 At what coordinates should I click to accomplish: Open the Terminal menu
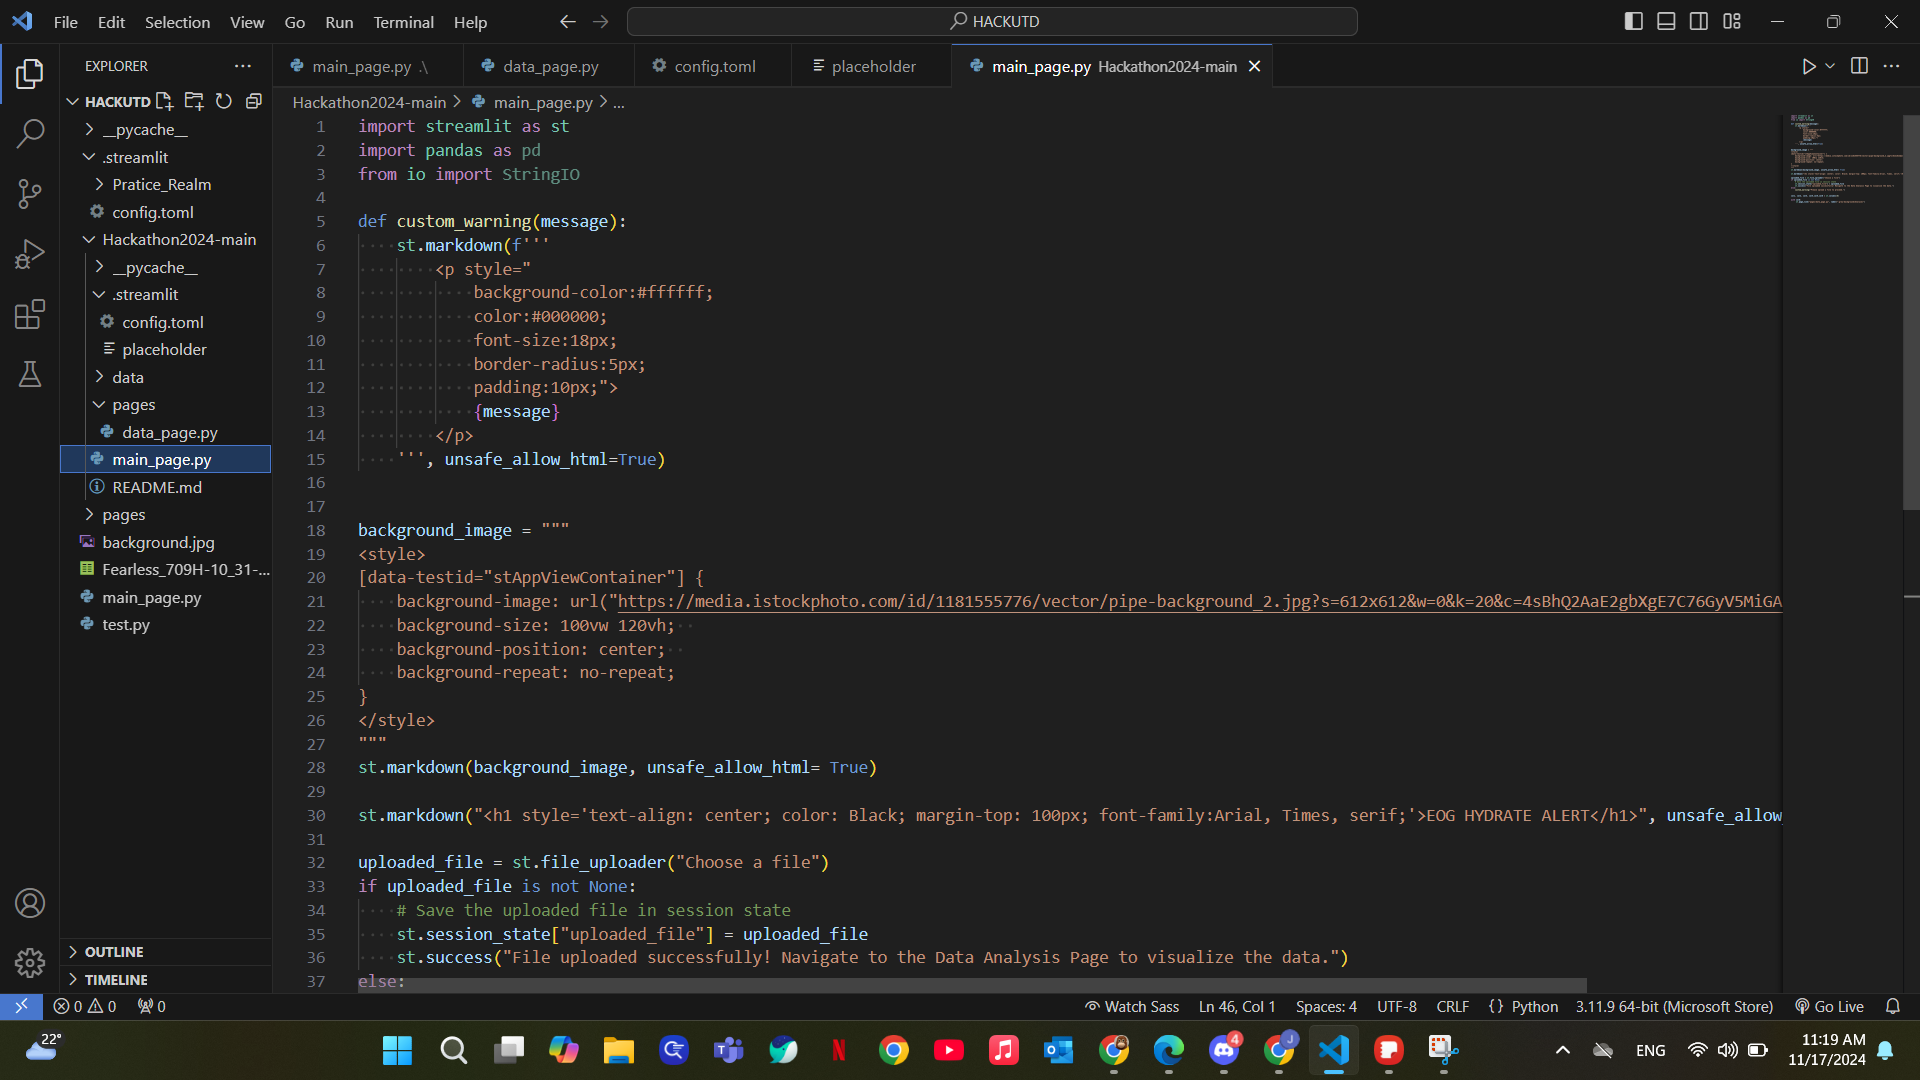(403, 22)
